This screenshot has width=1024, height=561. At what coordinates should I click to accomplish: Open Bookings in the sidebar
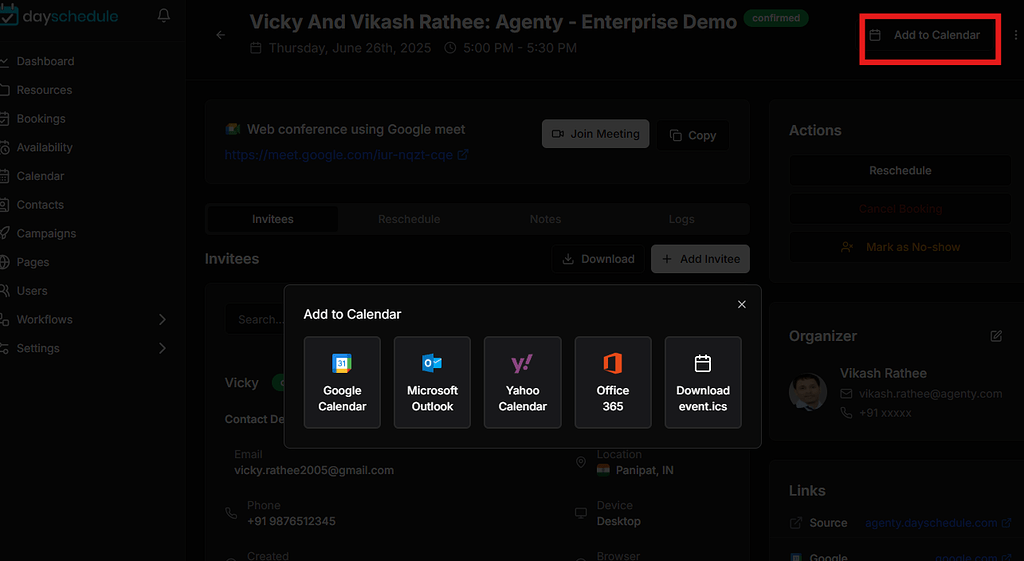click(x=40, y=119)
